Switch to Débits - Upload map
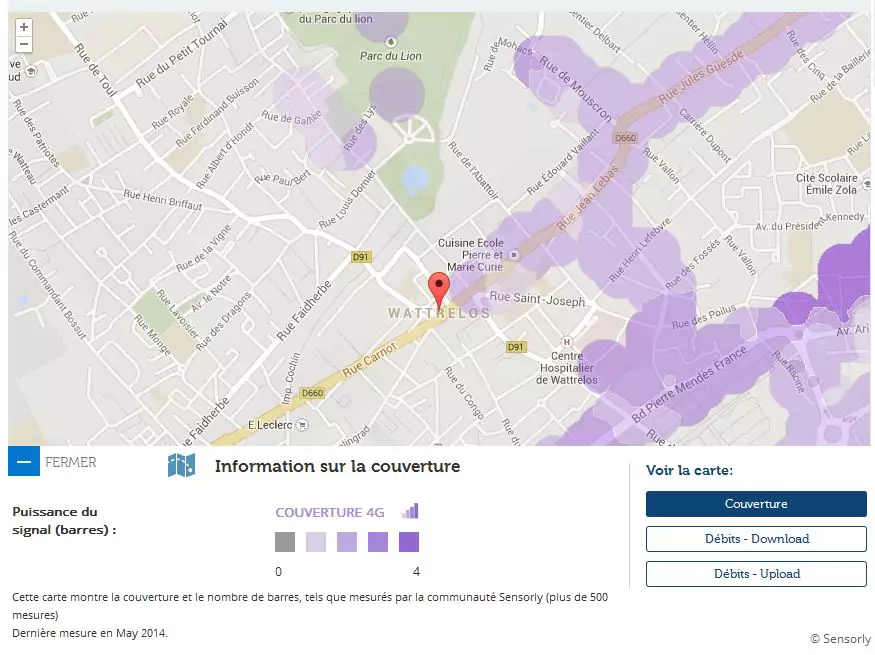Viewport: 875px width, 655px height. tap(756, 574)
